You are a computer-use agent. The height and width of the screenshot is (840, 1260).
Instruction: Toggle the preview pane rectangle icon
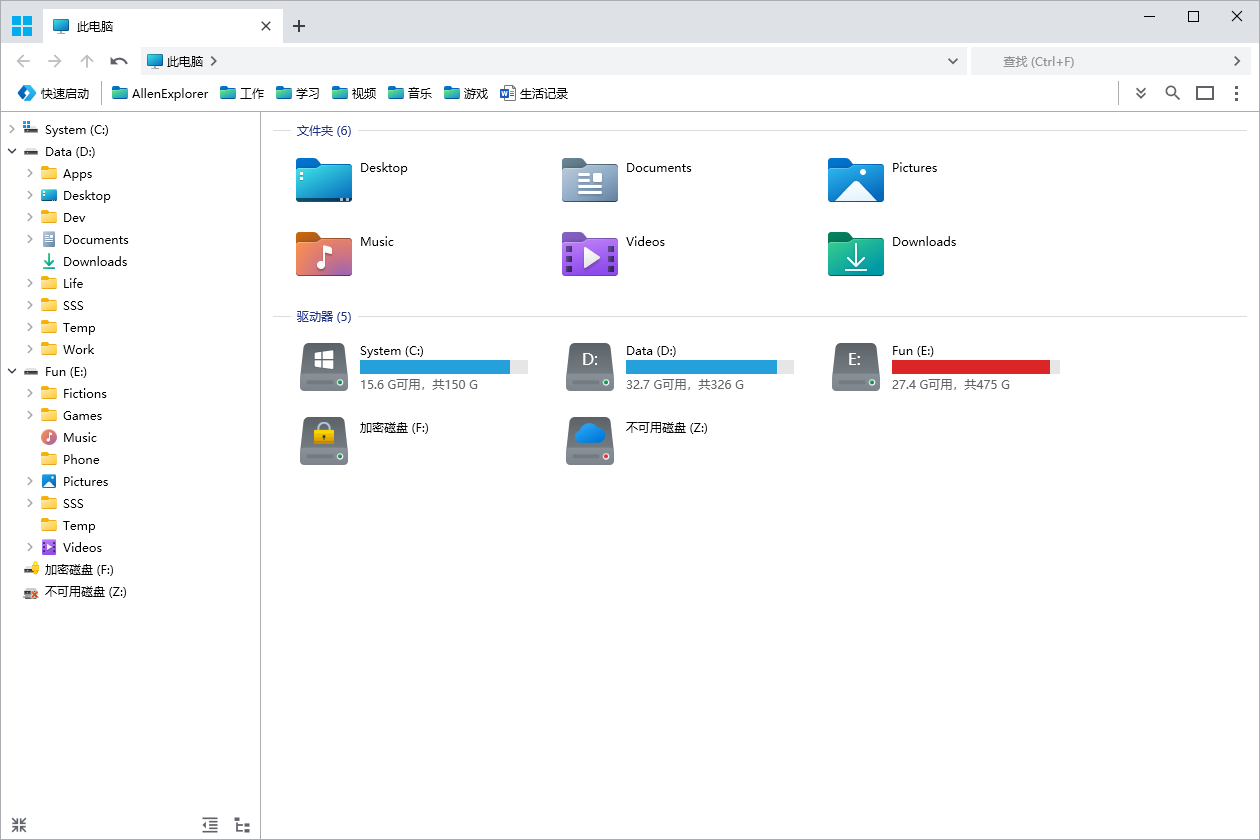1205,93
